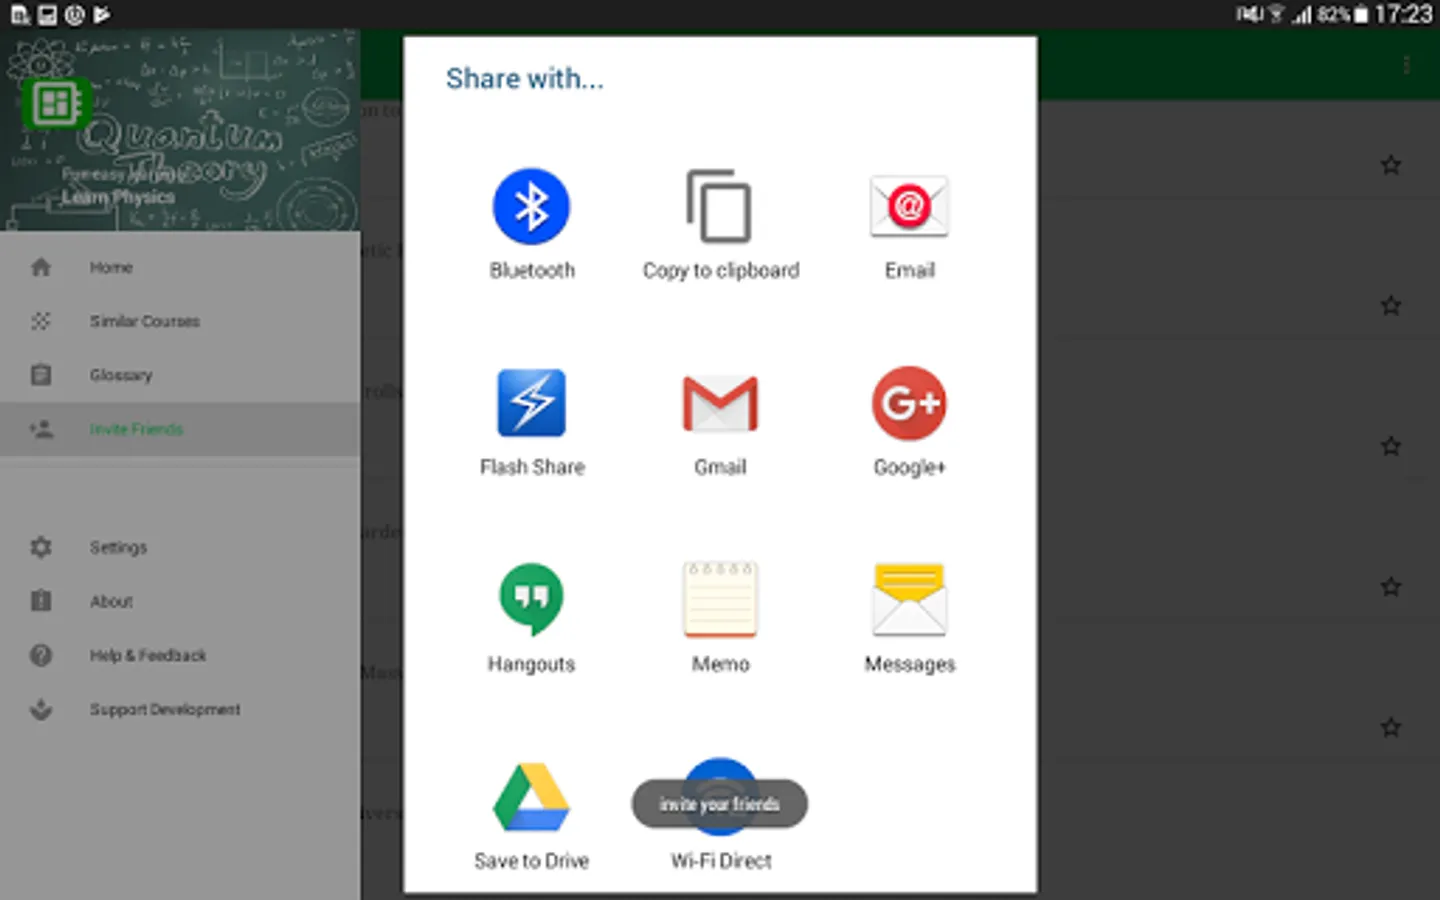Open the Hangouts share icon
Viewport: 1440px width, 900px height.
click(531, 599)
